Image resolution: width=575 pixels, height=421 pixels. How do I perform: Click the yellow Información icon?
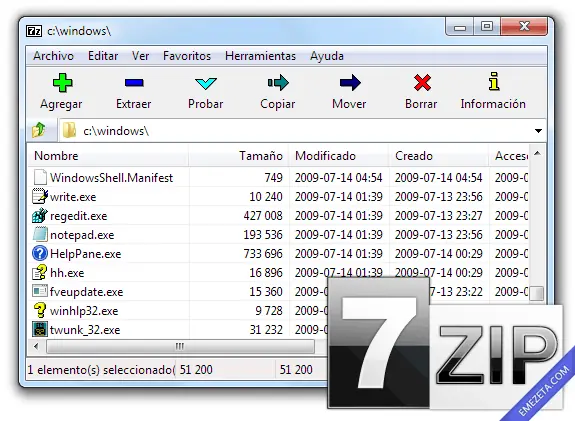pyautogui.click(x=494, y=81)
